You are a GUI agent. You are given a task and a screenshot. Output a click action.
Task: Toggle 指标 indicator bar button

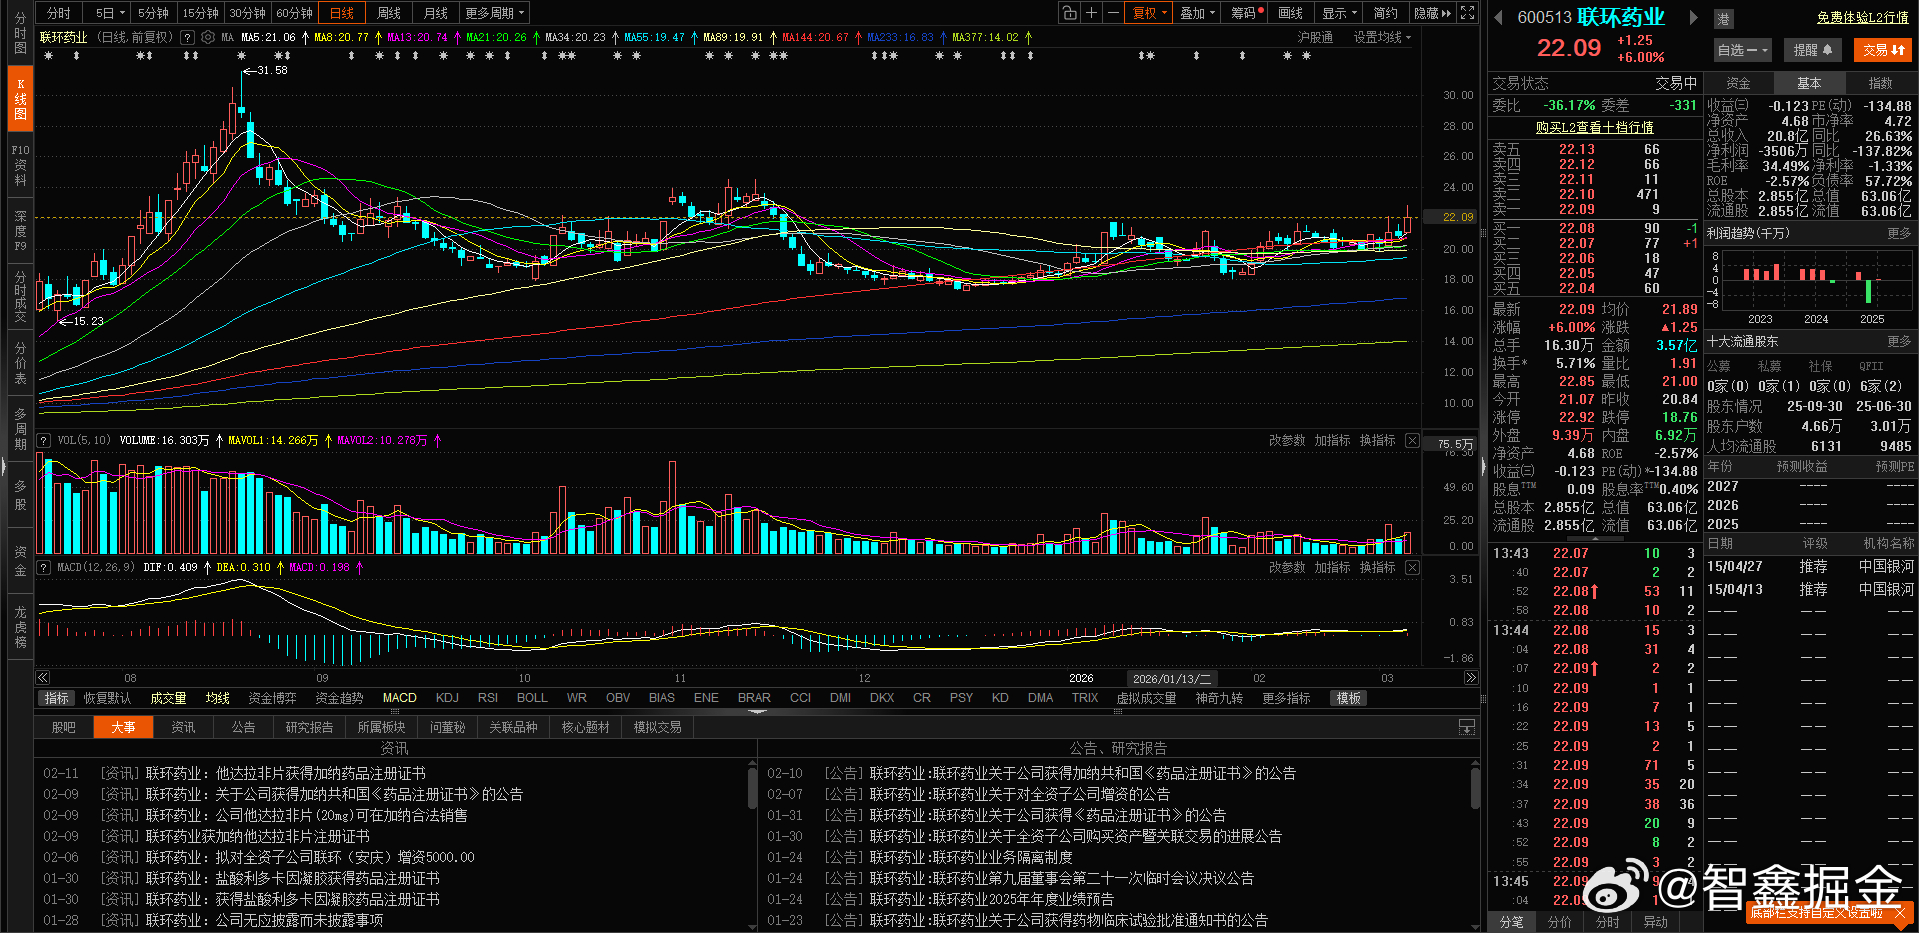[x=56, y=698]
